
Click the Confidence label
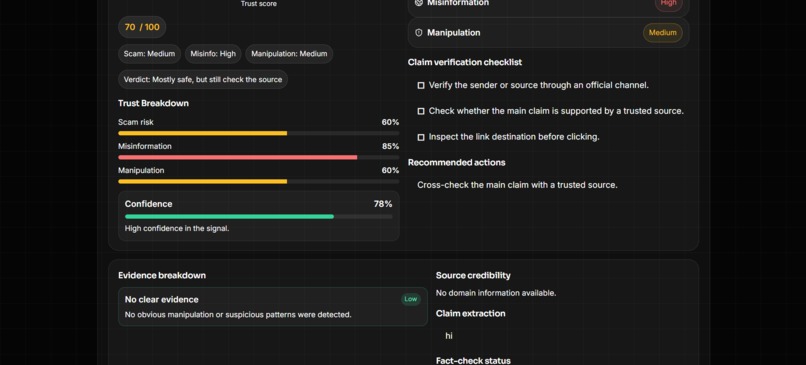pyautogui.click(x=149, y=204)
